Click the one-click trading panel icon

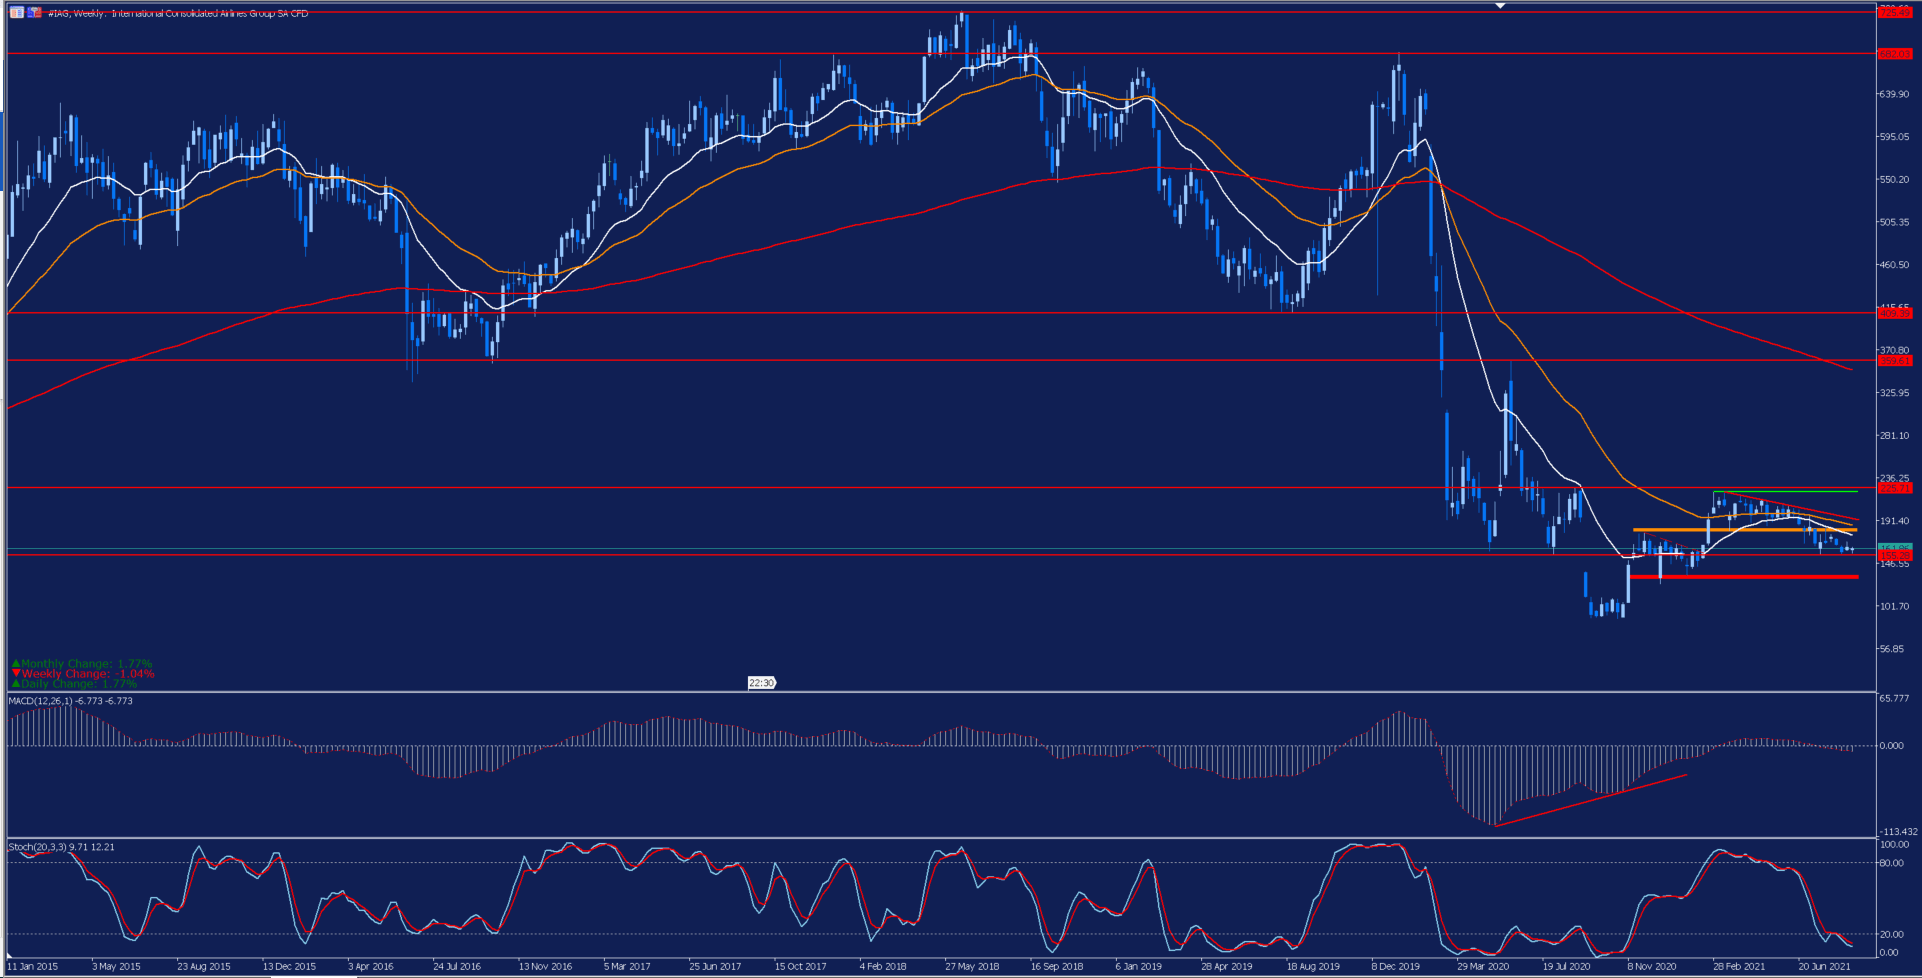(x=16, y=13)
